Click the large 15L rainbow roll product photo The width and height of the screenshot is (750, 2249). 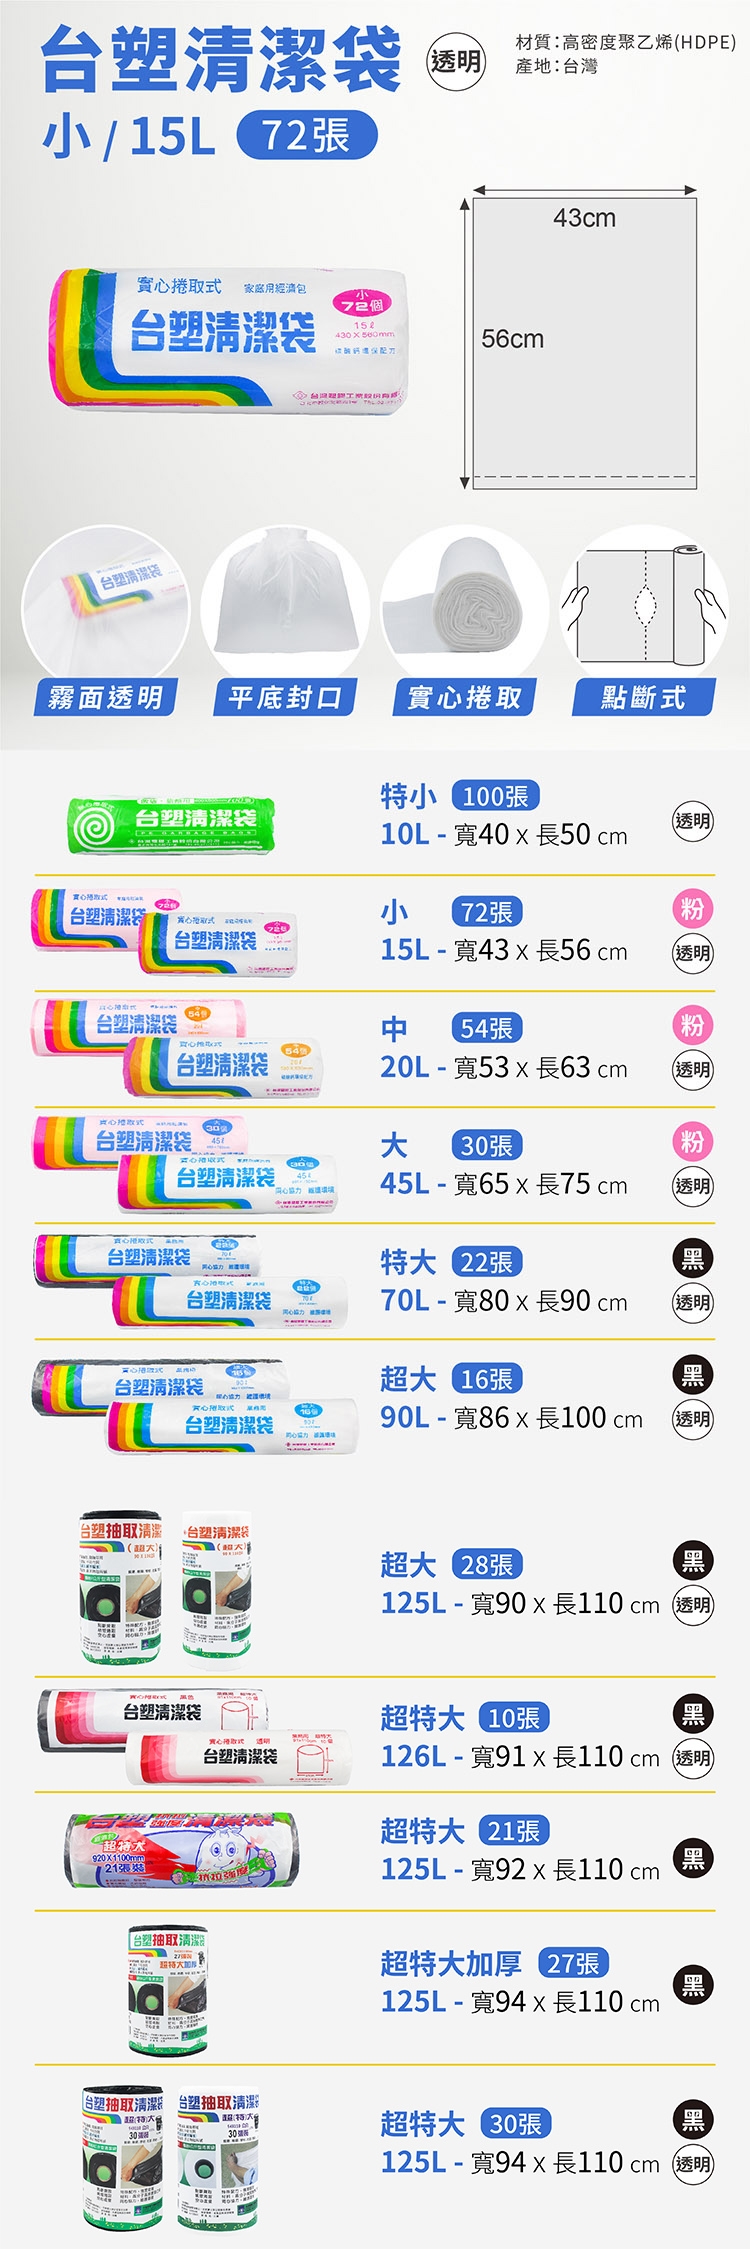coord(228,337)
